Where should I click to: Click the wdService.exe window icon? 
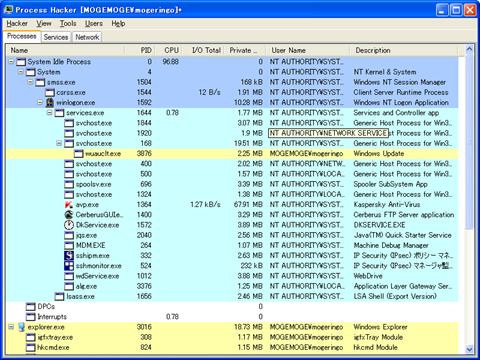[x=69, y=276]
